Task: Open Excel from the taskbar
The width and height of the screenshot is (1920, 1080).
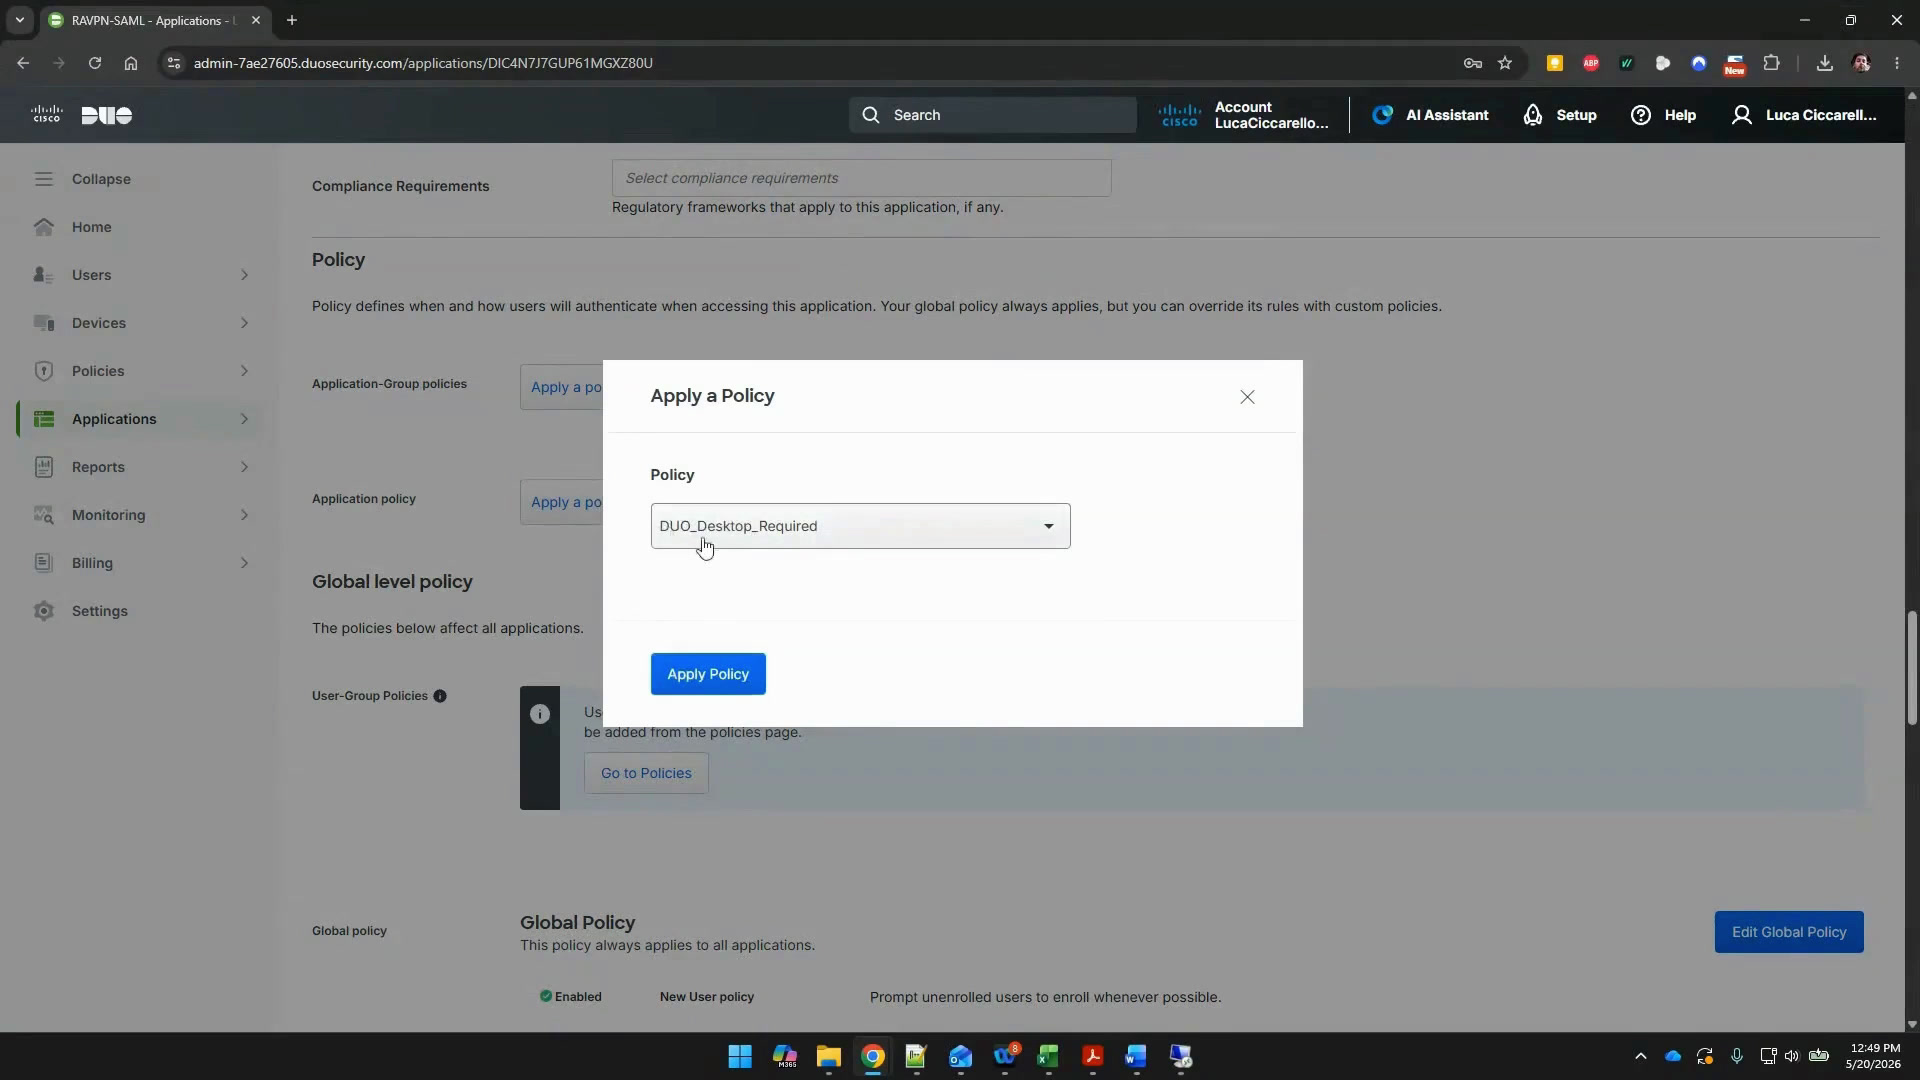Action: coord(1048,1057)
